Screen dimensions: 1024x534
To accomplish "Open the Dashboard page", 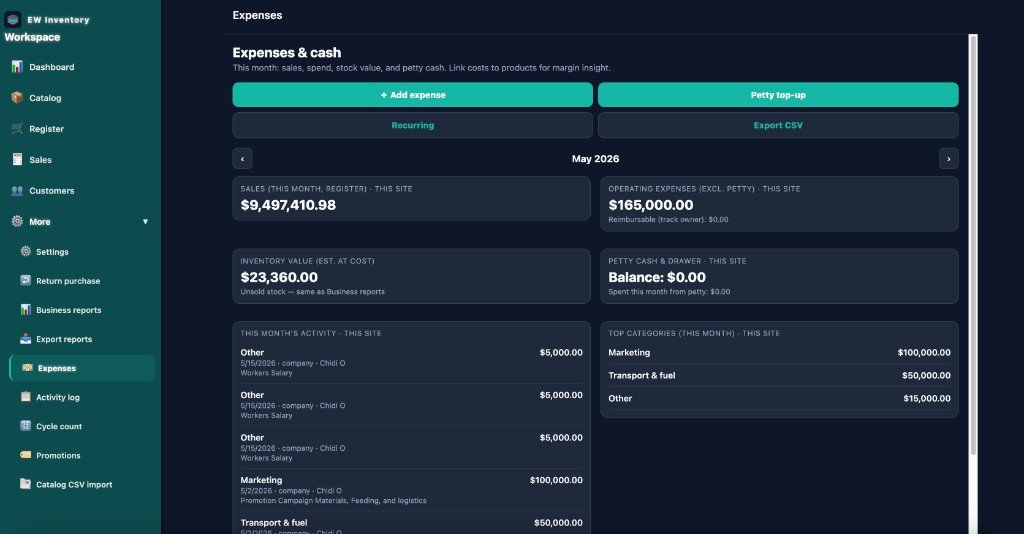I will (52, 67).
